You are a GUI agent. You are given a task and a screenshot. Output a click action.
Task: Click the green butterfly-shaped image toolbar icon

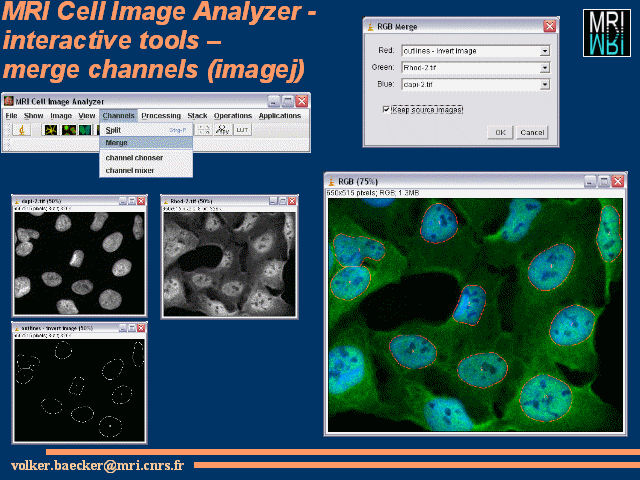[85, 130]
